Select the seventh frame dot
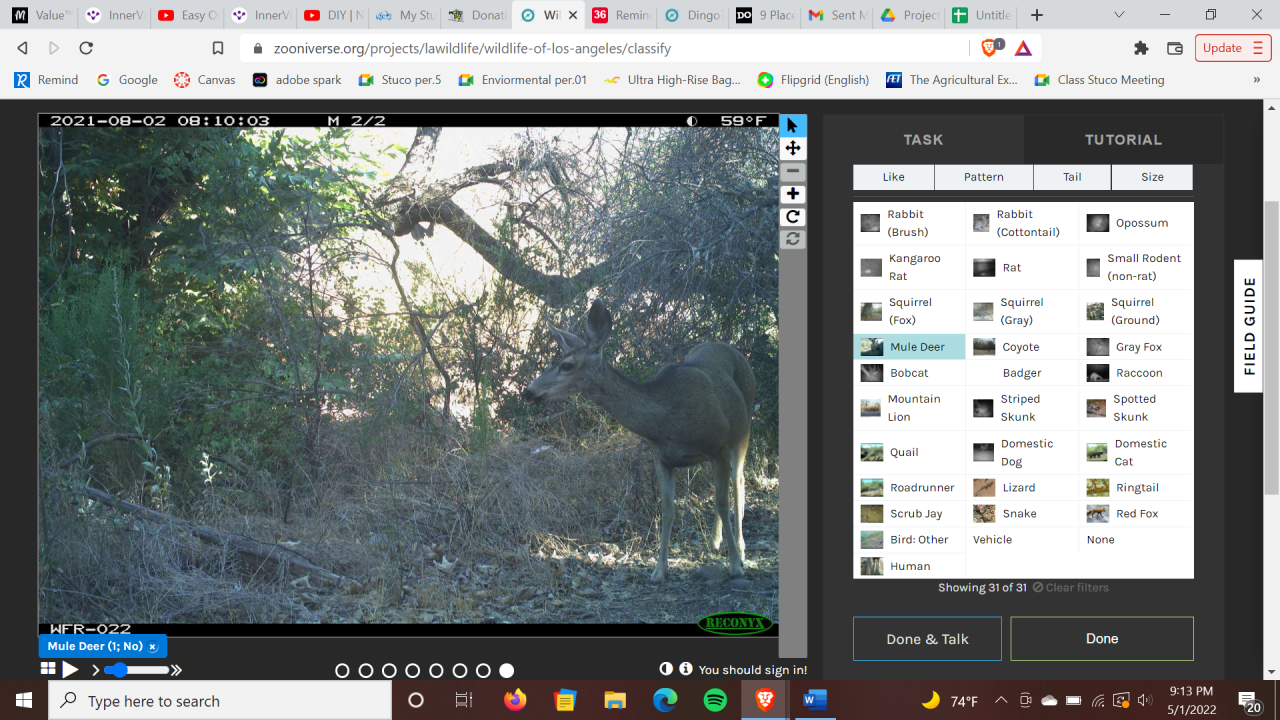The image size is (1280, 720). click(x=483, y=670)
